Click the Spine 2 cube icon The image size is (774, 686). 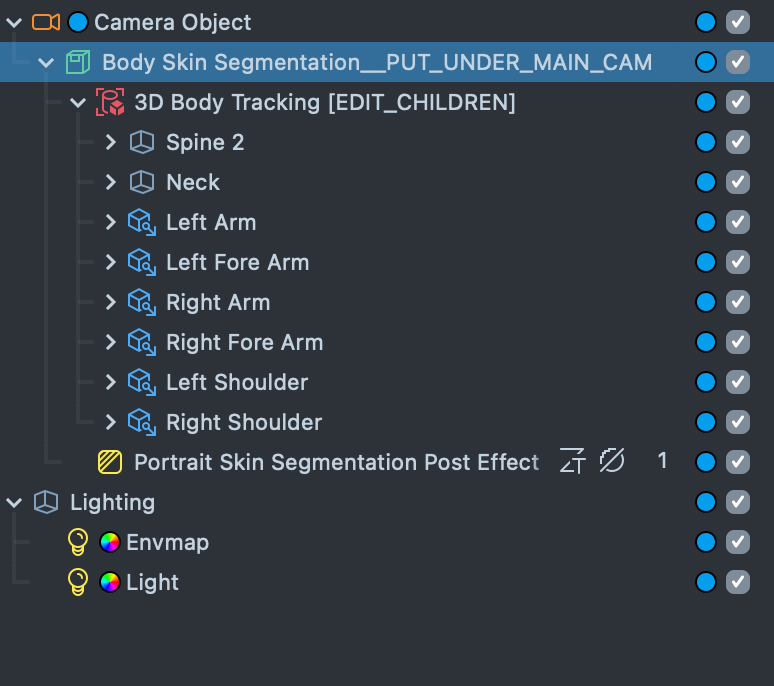click(142, 142)
